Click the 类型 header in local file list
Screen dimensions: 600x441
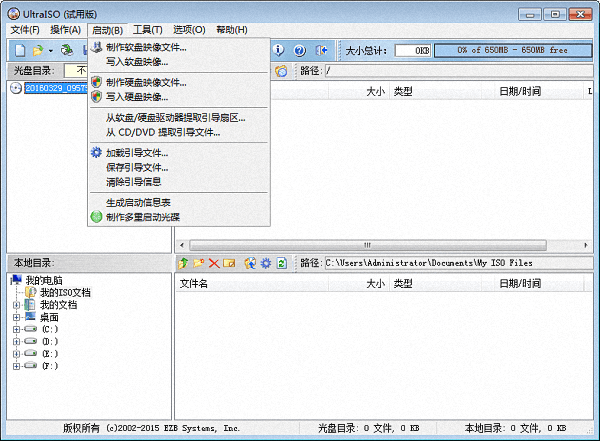pyautogui.click(x=435, y=284)
